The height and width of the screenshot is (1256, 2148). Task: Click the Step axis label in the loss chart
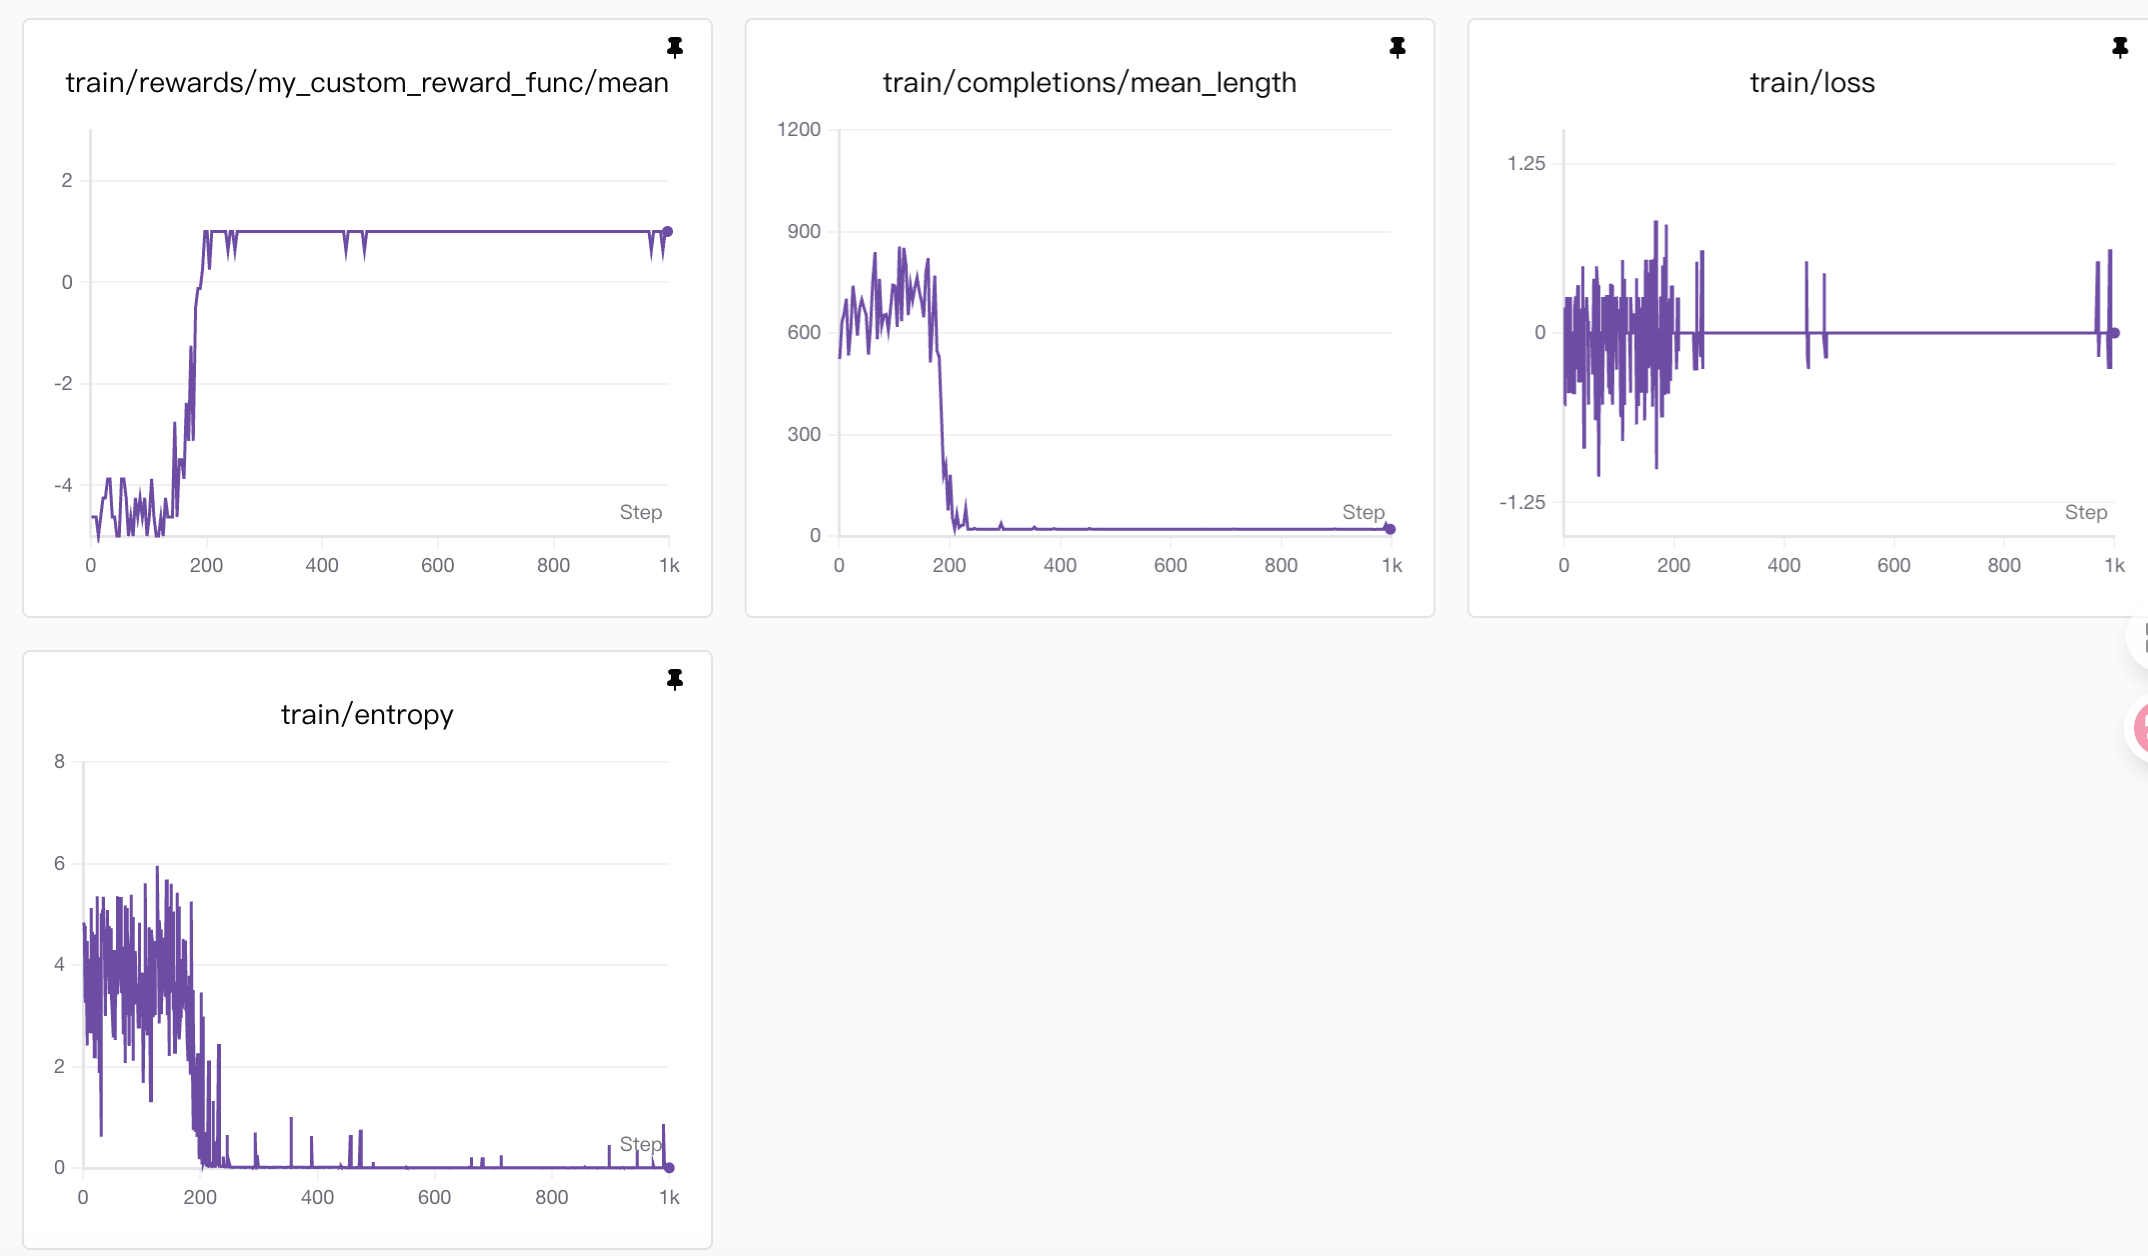(2086, 512)
